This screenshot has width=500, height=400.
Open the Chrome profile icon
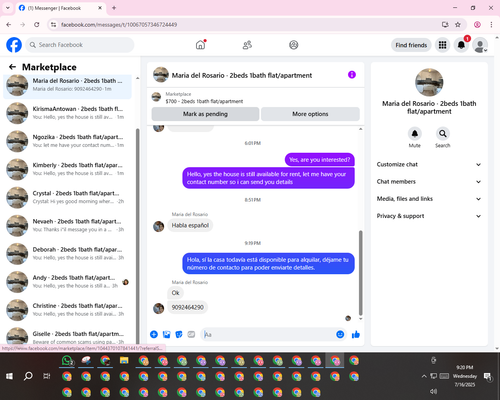coord(477,24)
